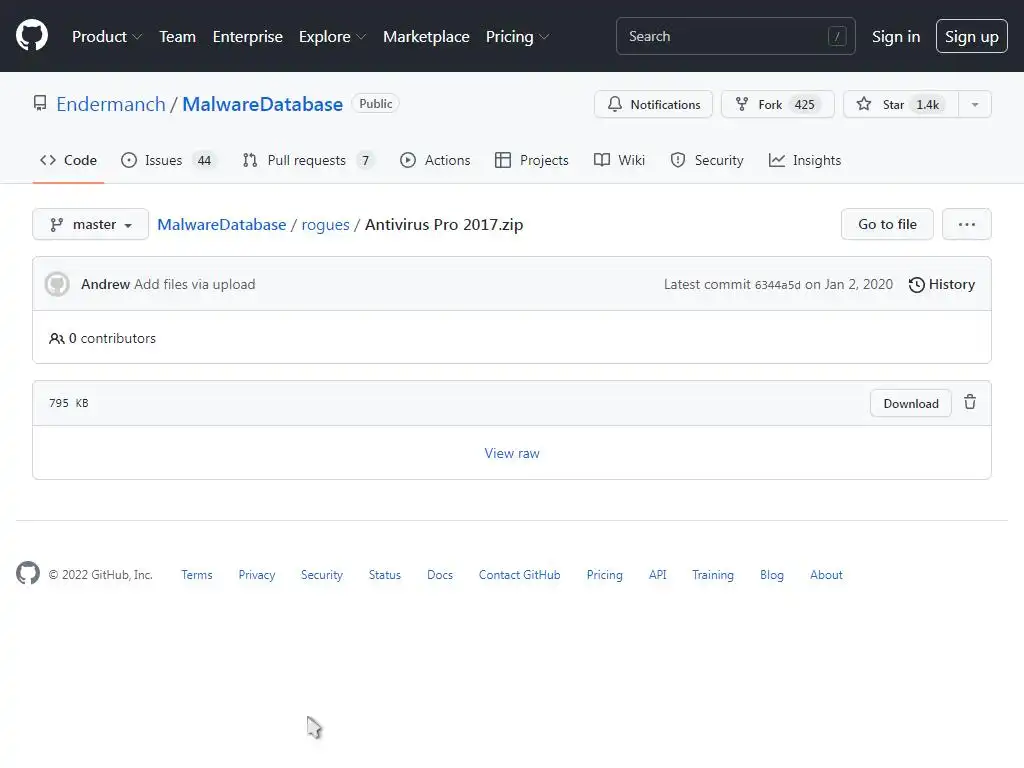Screen dimensions: 1024x768
Task: Click the 1.4k star count badge
Action: point(927,104)
